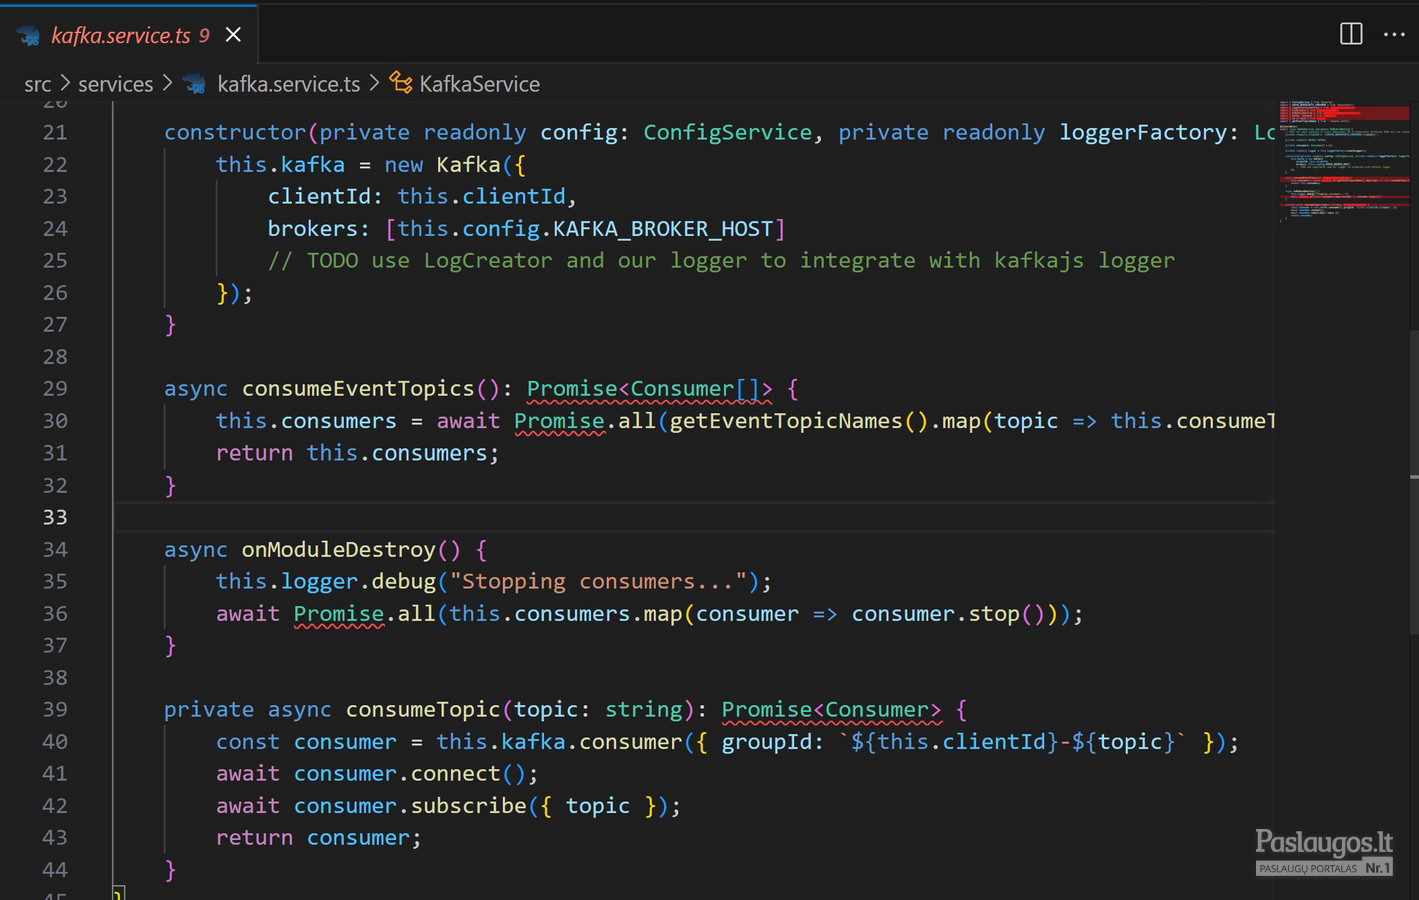Click underlined 'Promise<Consumer>' on line 39
Image resolution: width=1419 pixels, height=900 pixels.
click(x=831, y=709)
